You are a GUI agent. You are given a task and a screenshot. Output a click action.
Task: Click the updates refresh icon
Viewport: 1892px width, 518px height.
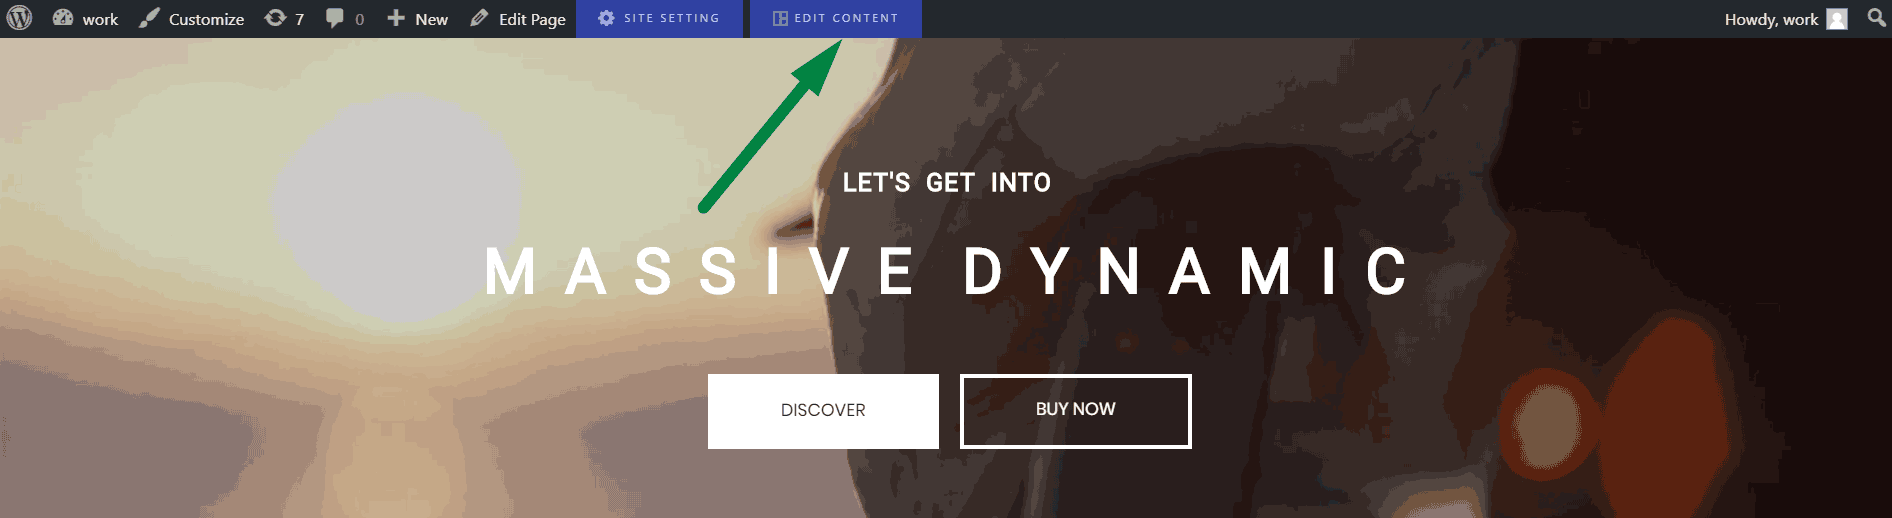[x=275, y=18]
